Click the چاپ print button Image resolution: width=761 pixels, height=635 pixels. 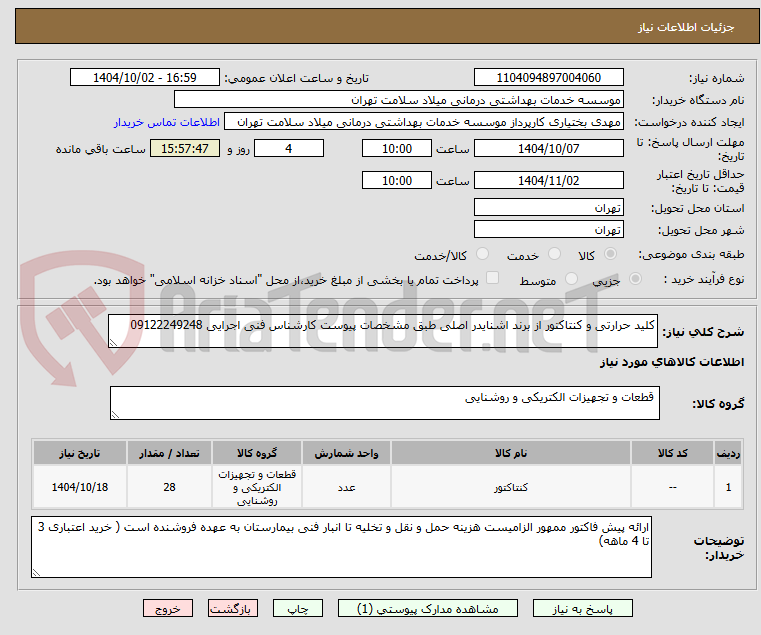[x=298, y=608]
